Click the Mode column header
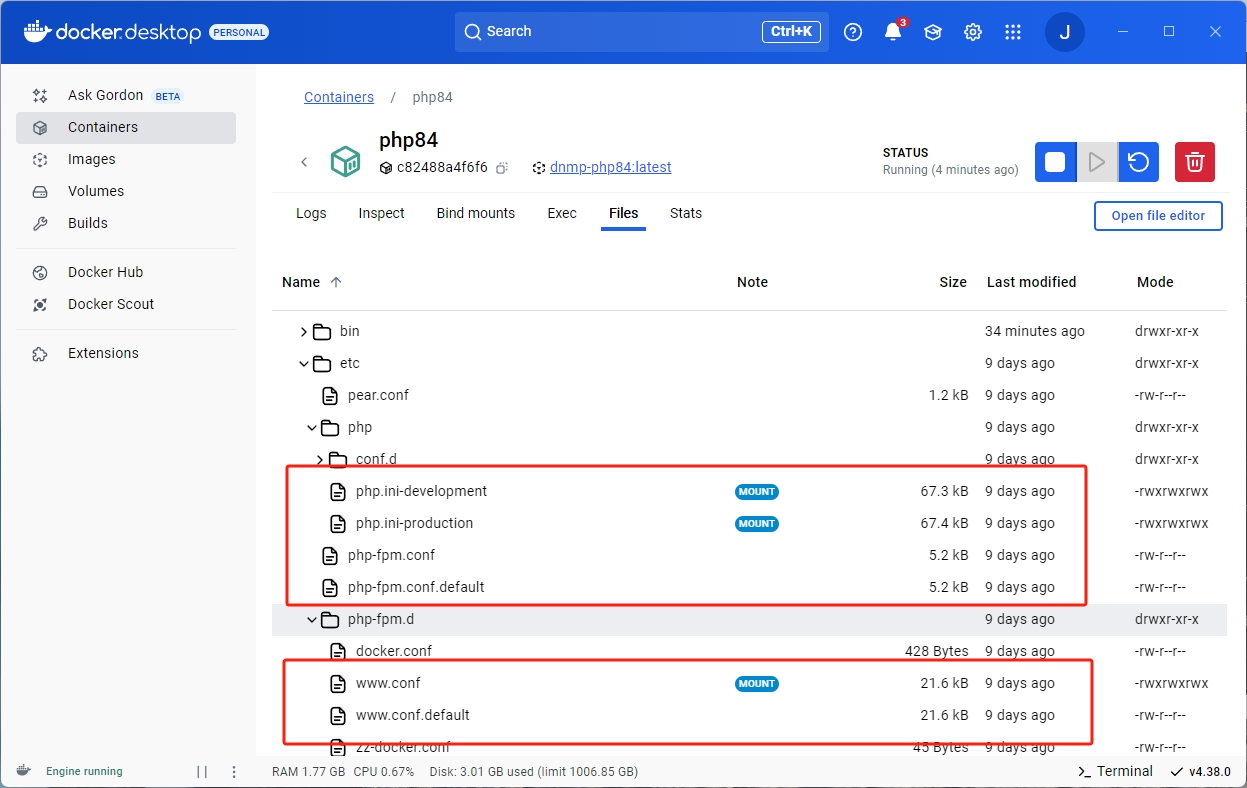This screenshot has height=788, width=1247. click(x=1155, y=282)
